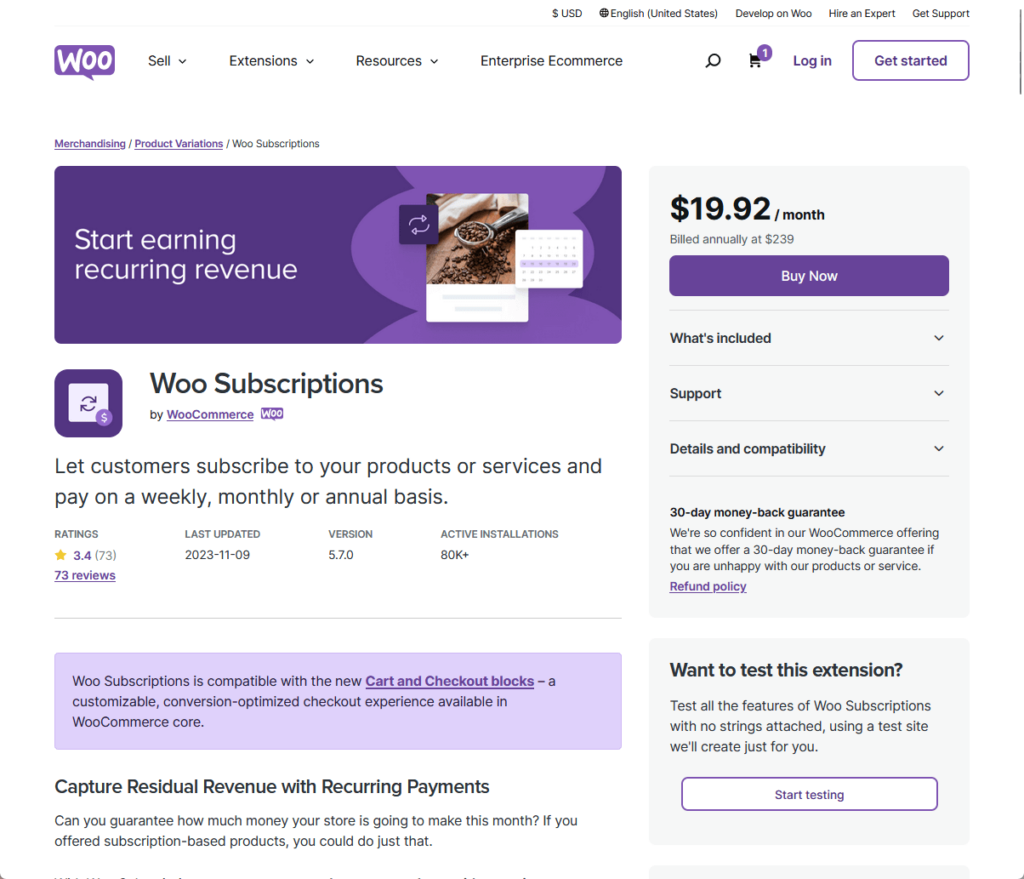Open the Extensions dropdown menu
This screenshot has width=1024, height=879.
pyautogui.click(x=272, y=61)
